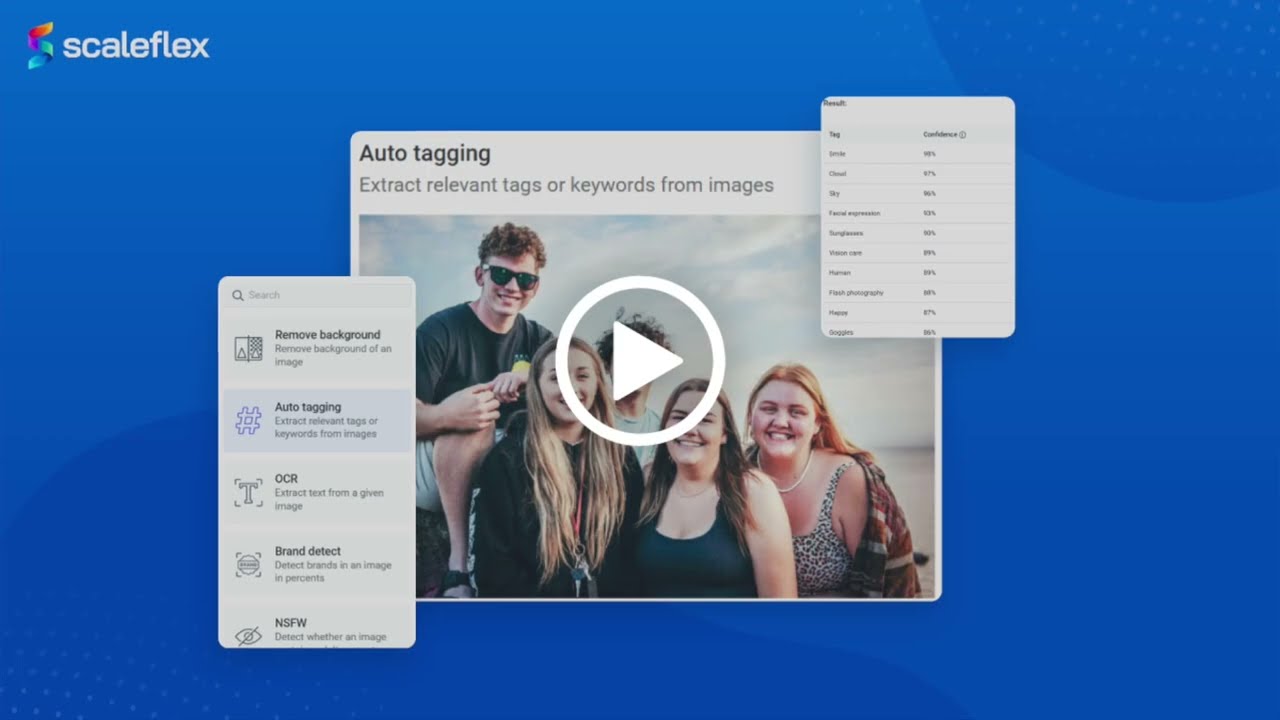1280x720 pixels.
Task: Click the Result label above the table
Action: 835,103
